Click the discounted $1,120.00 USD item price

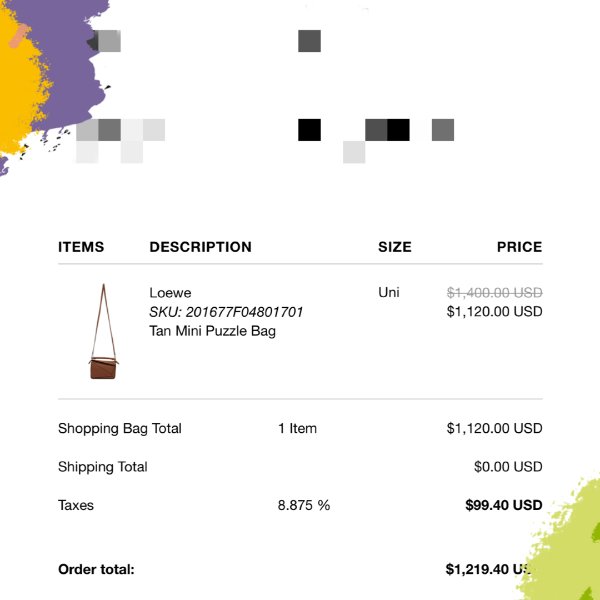[494, 312]
